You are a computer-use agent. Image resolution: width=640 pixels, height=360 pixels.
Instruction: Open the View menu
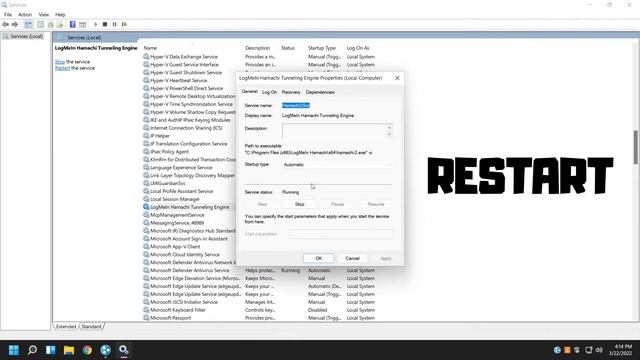[44, 15]
